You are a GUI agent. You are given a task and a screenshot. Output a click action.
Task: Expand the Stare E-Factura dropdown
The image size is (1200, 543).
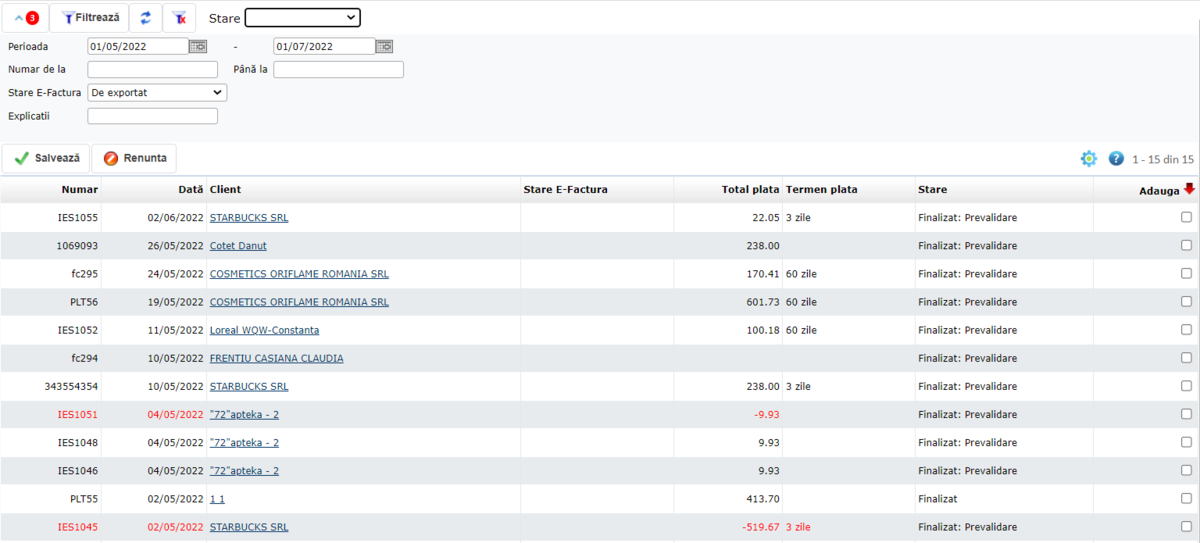[x=157, y=92]
